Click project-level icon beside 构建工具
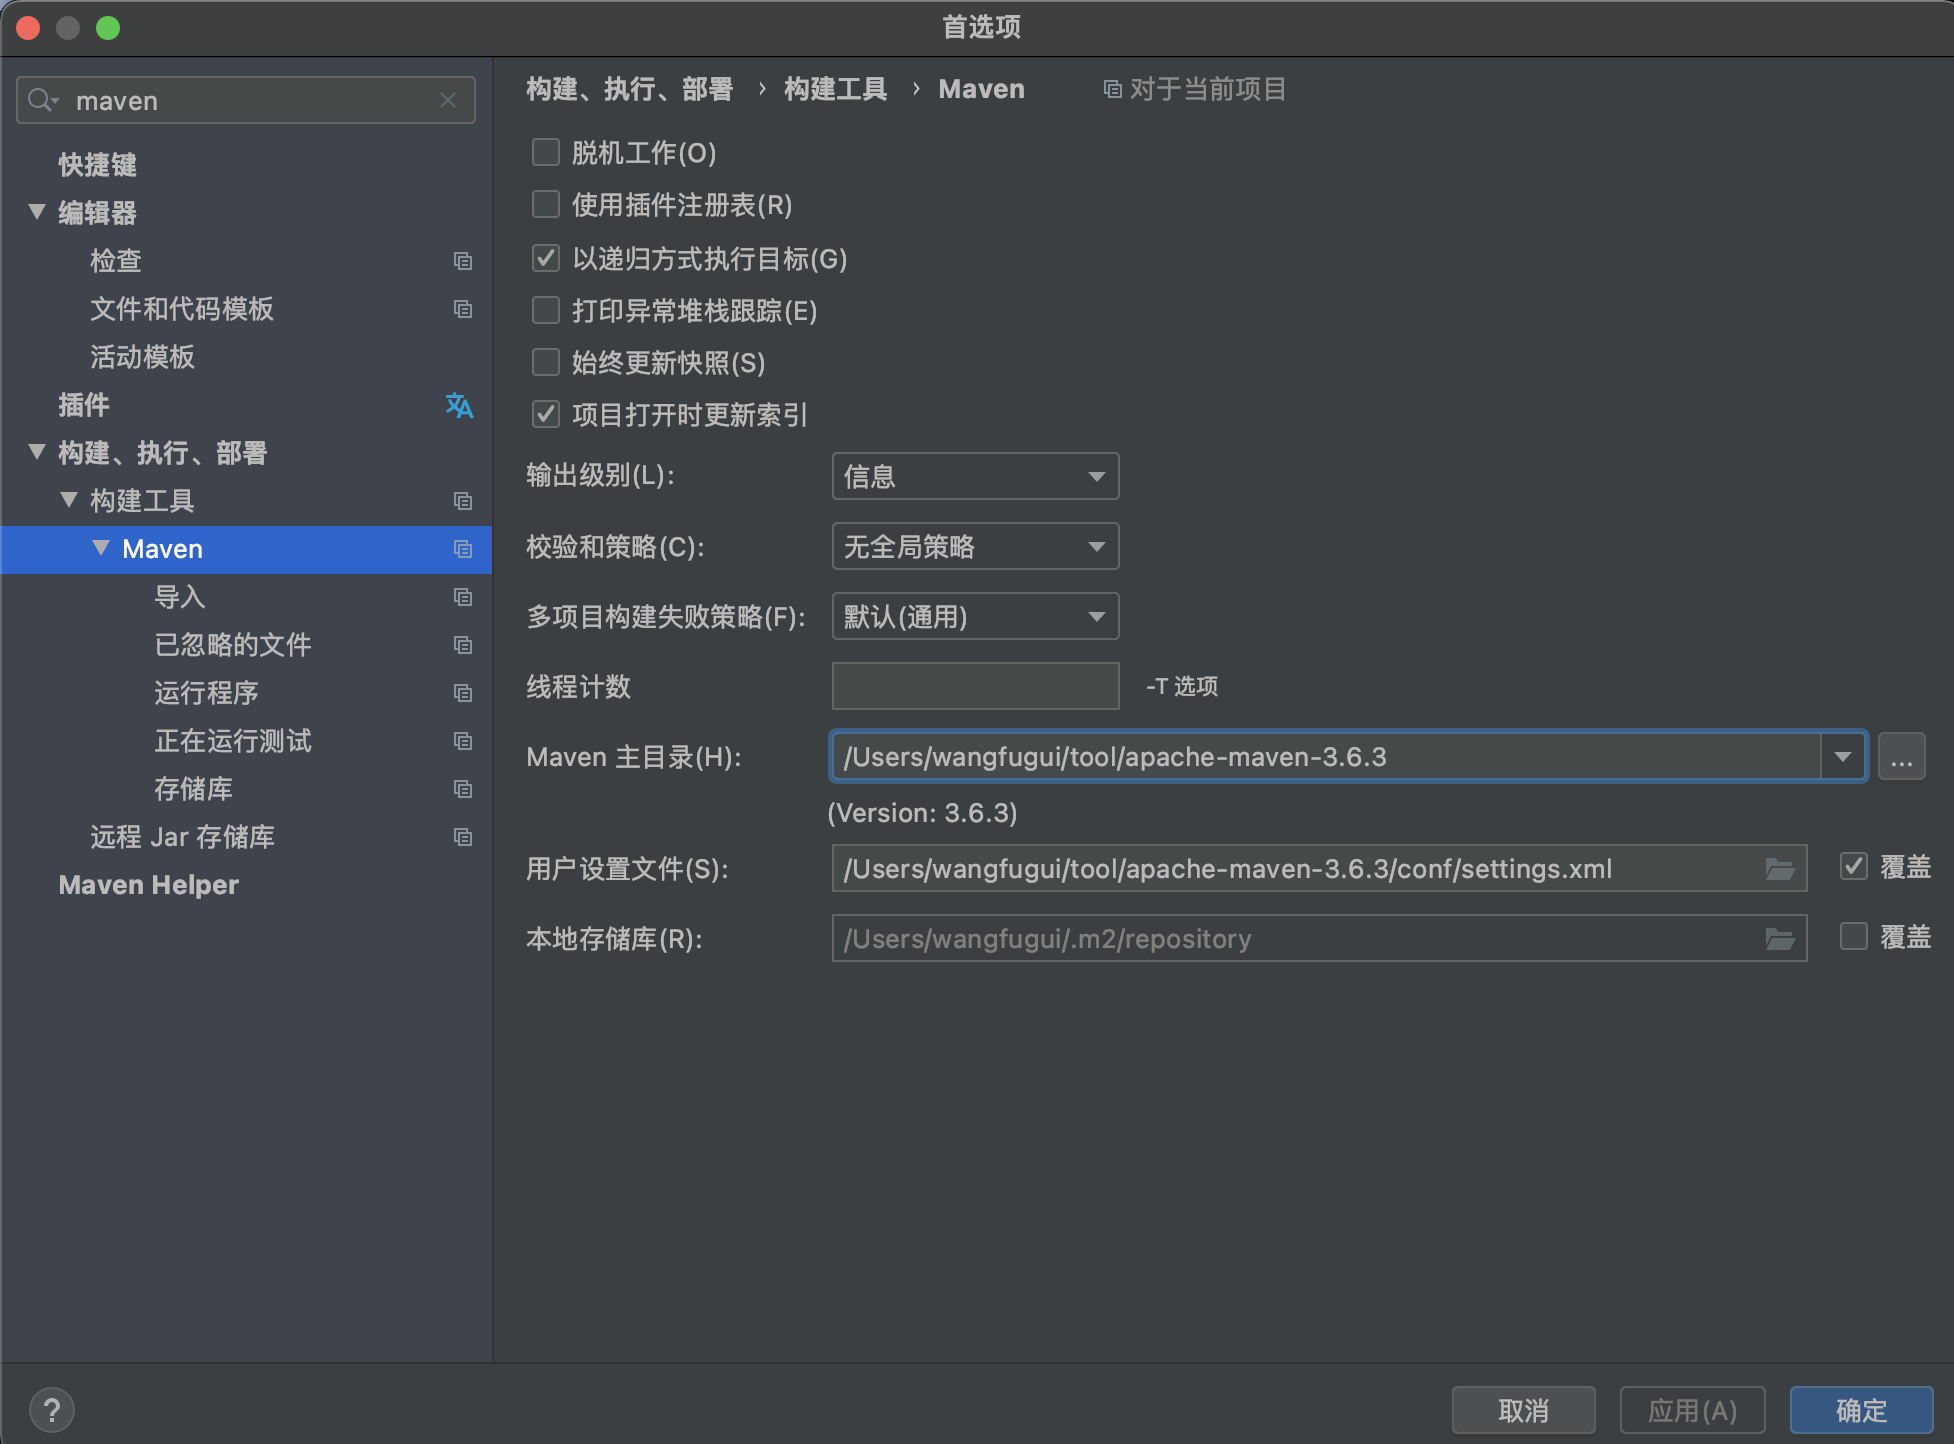The image size is (1954, 1444). coord(462,501)
